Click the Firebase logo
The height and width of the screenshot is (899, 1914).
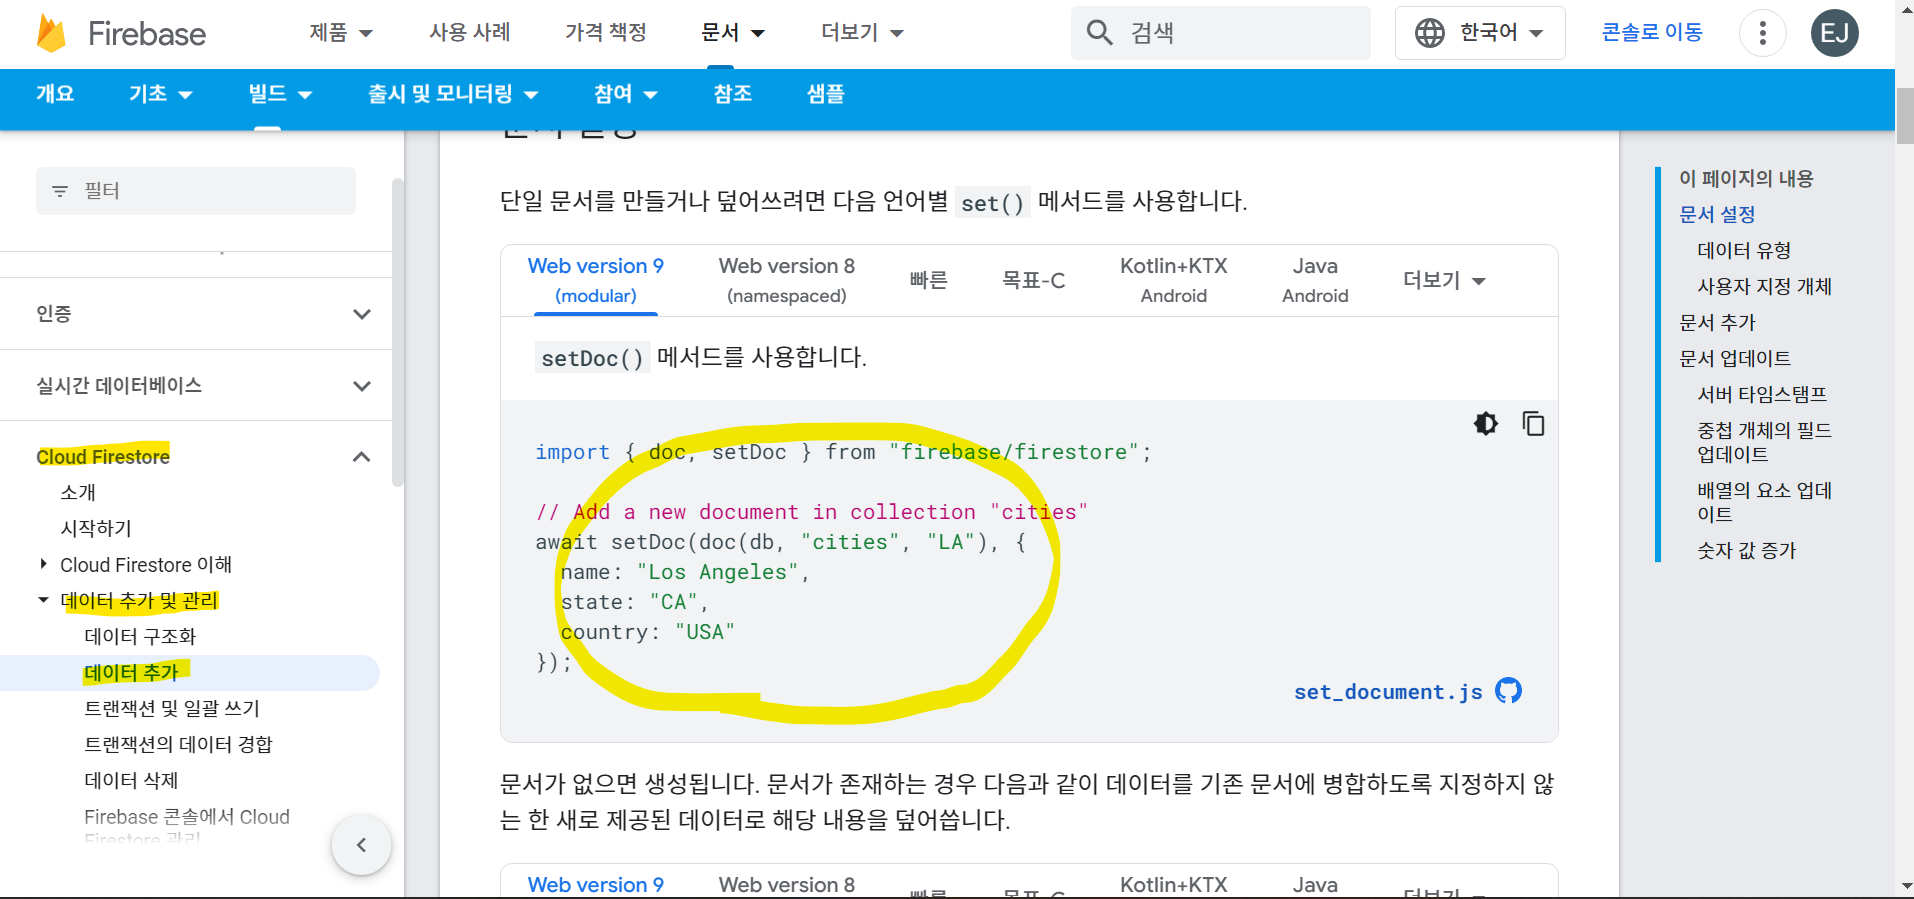click(x=51, y=33)
